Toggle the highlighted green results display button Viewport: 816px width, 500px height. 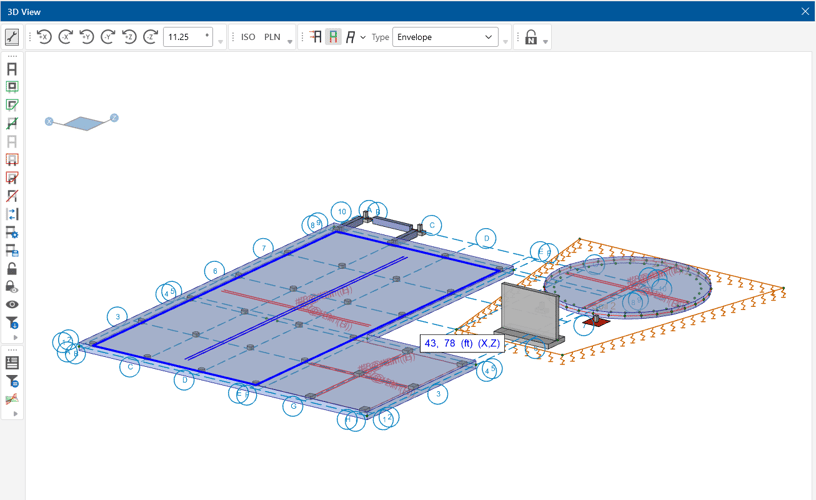click(333, 37)
